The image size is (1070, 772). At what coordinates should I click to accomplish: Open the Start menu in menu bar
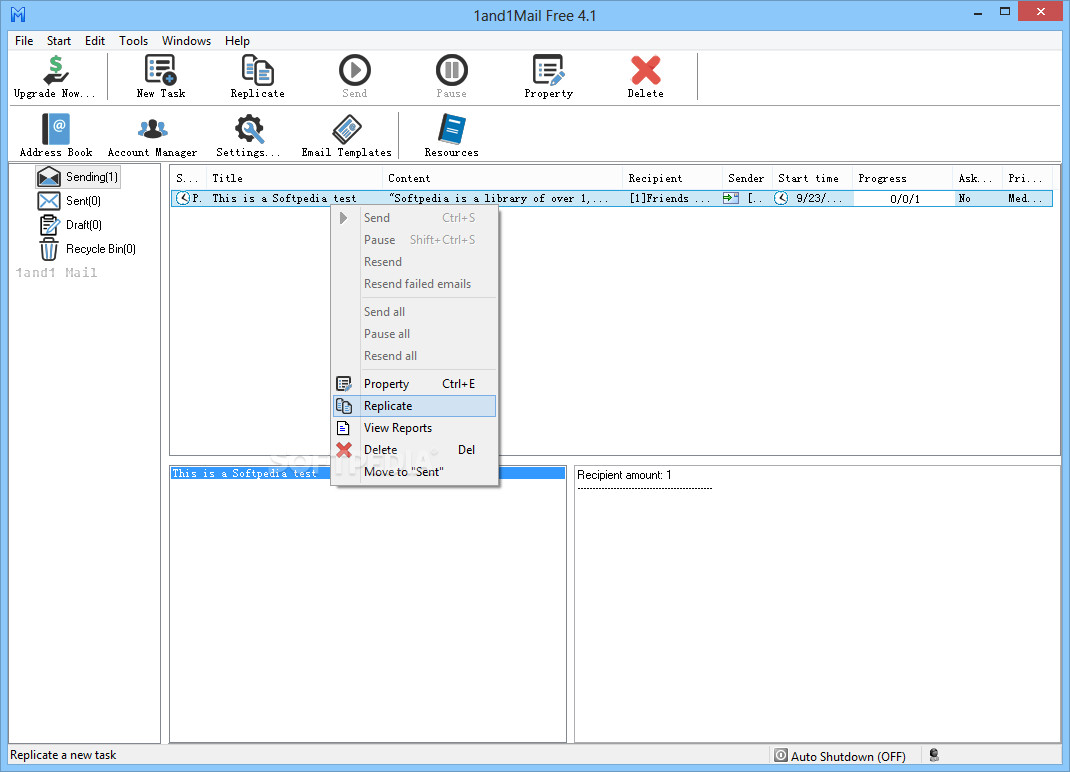coord(59,41)
